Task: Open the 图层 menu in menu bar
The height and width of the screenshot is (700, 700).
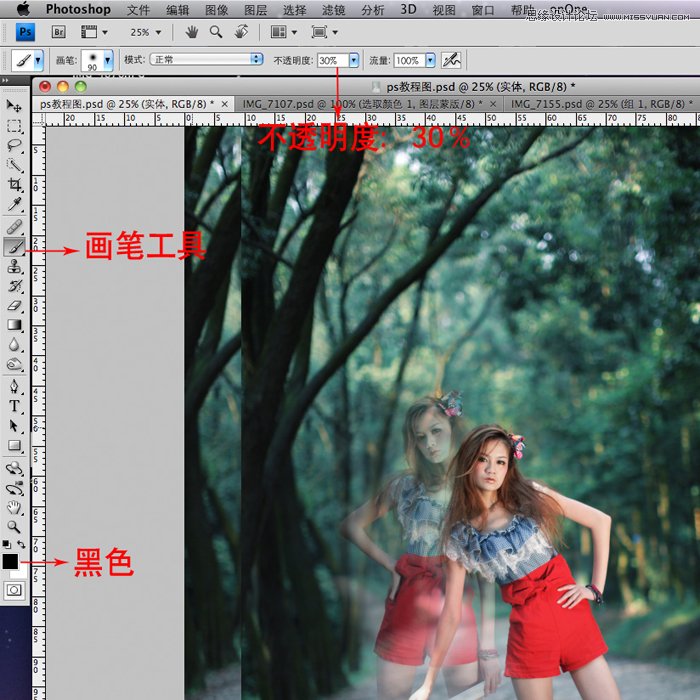Action: coord(255,10)
